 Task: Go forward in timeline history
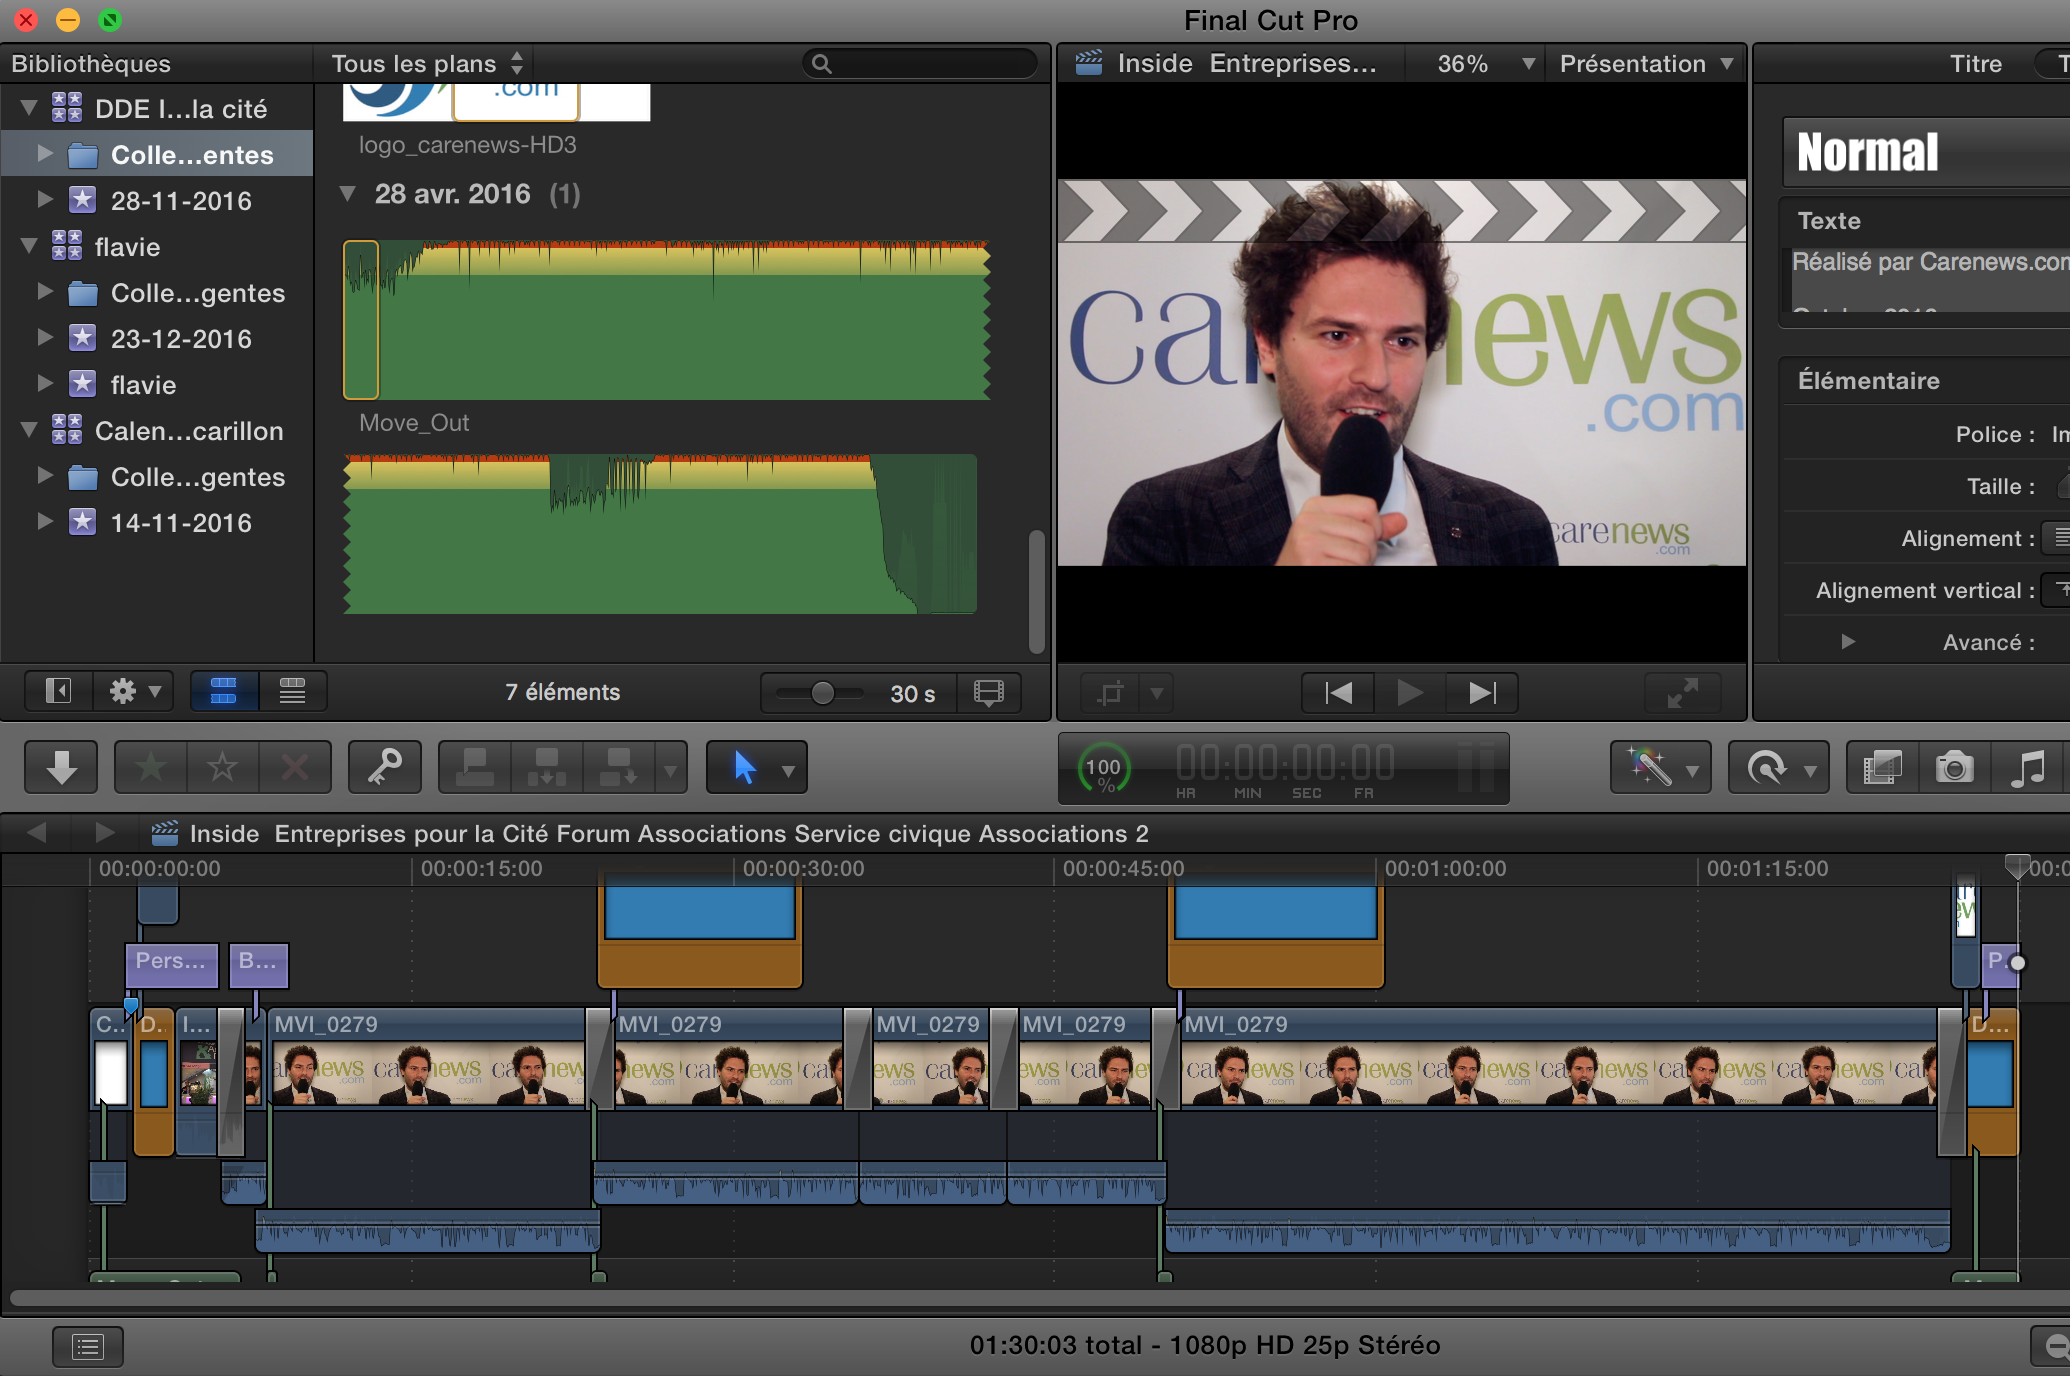[x=104, y=832]
